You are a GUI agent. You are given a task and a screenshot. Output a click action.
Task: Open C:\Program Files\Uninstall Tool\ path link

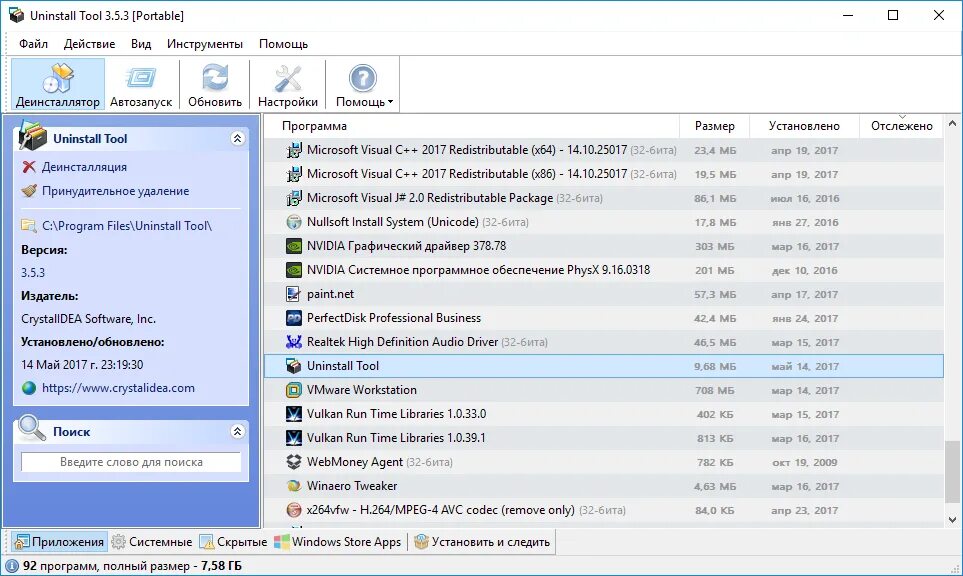[x=127, y=226]
